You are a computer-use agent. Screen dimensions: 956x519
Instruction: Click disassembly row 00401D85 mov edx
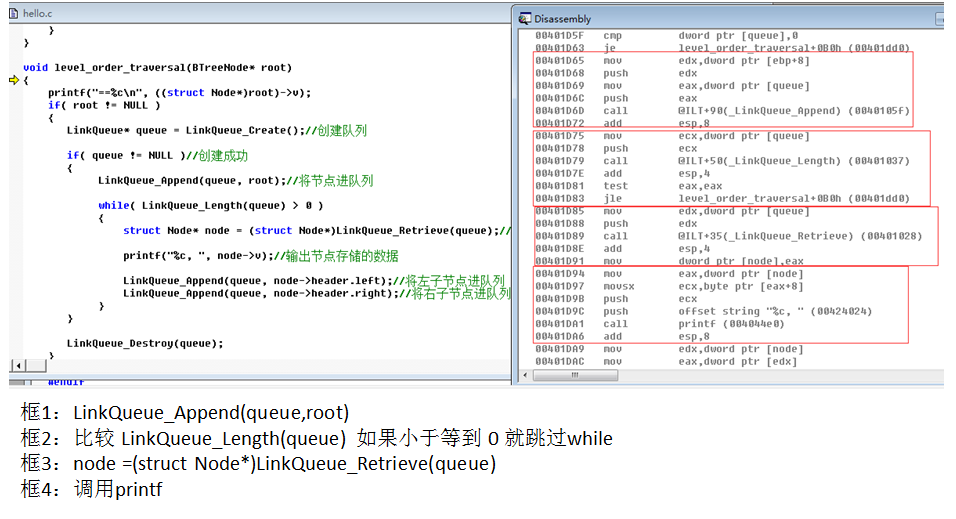672,211
